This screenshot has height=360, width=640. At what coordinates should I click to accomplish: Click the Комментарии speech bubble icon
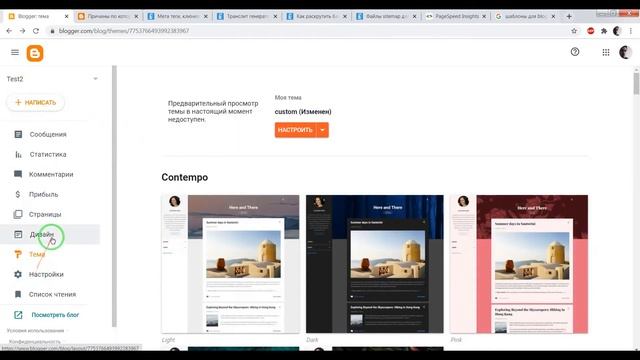pyautogui.click(x=18, y=174)
